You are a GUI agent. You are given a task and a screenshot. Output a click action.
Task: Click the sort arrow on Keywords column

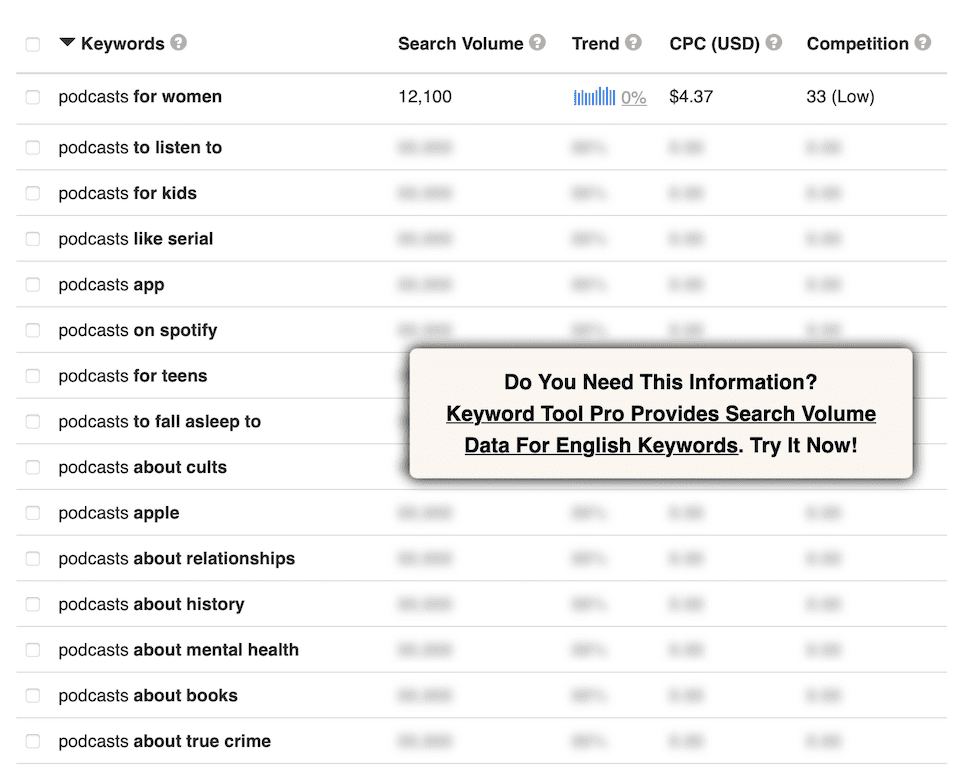click(66, 43)
